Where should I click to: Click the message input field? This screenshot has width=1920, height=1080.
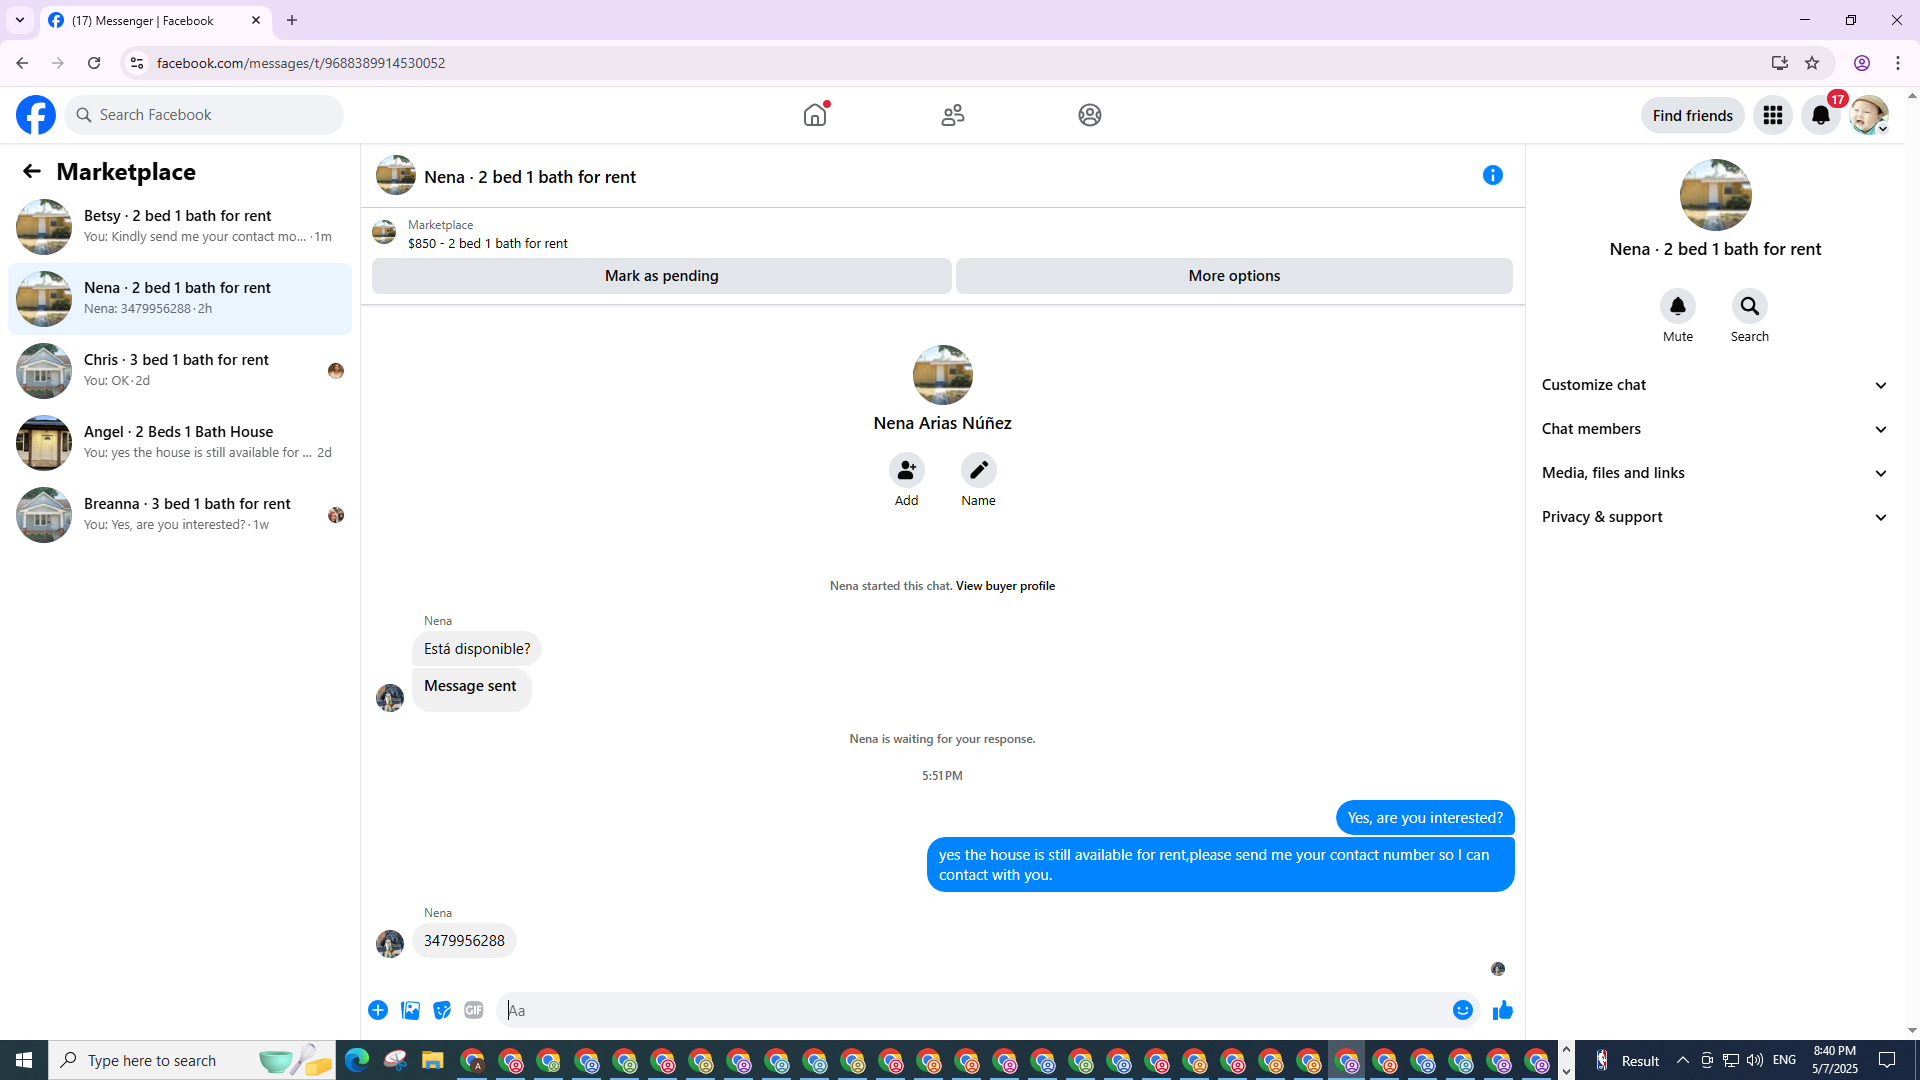975,1010
